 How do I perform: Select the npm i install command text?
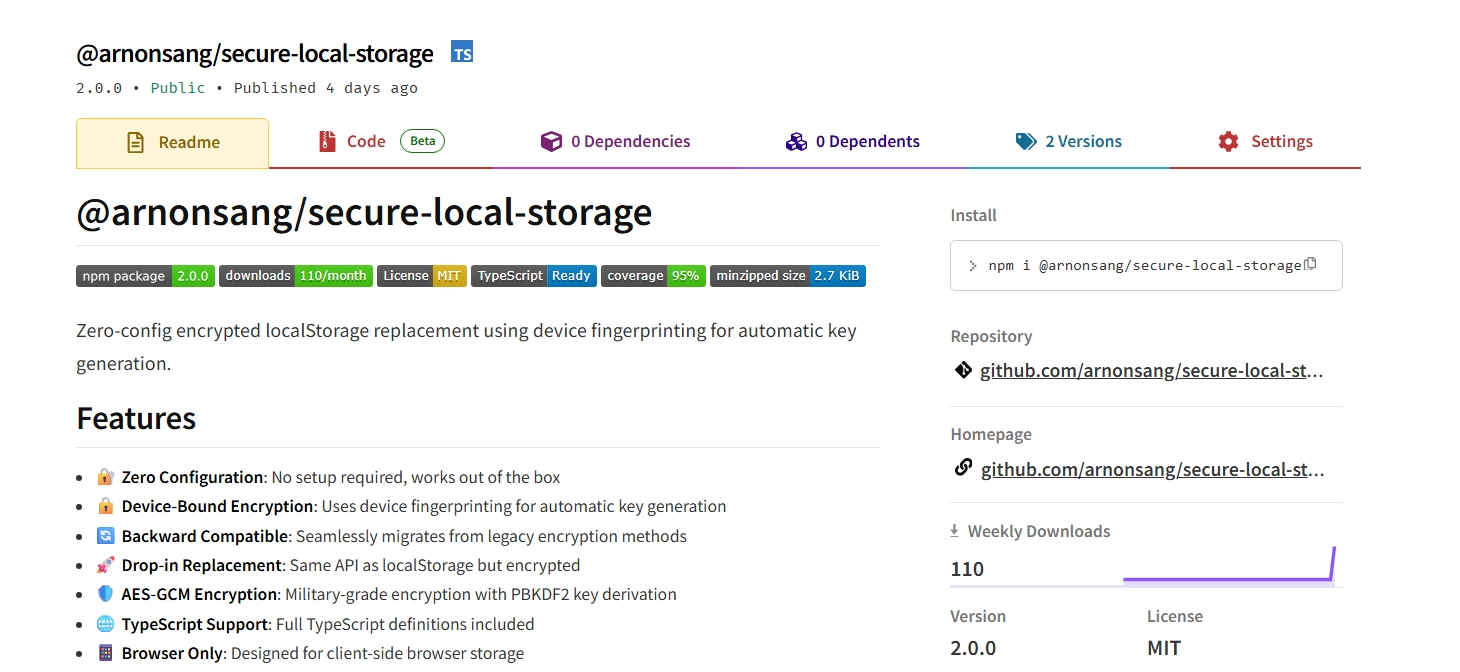point(1145,265)
